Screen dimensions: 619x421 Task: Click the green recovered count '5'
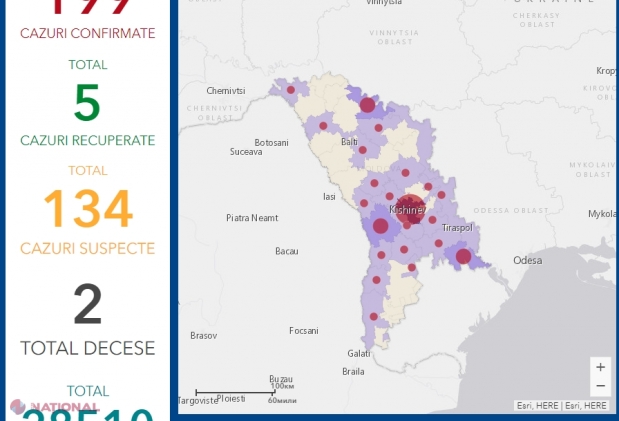click(87, 102)
